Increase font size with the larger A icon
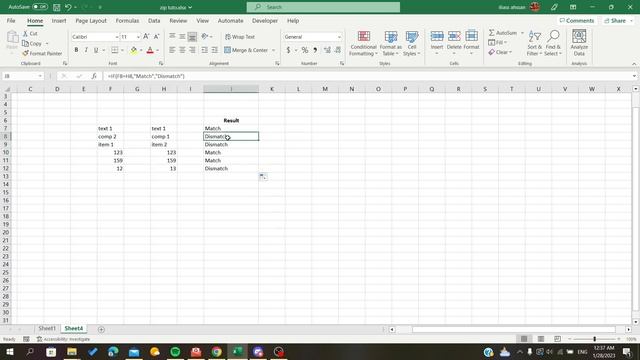 point(146,37)
